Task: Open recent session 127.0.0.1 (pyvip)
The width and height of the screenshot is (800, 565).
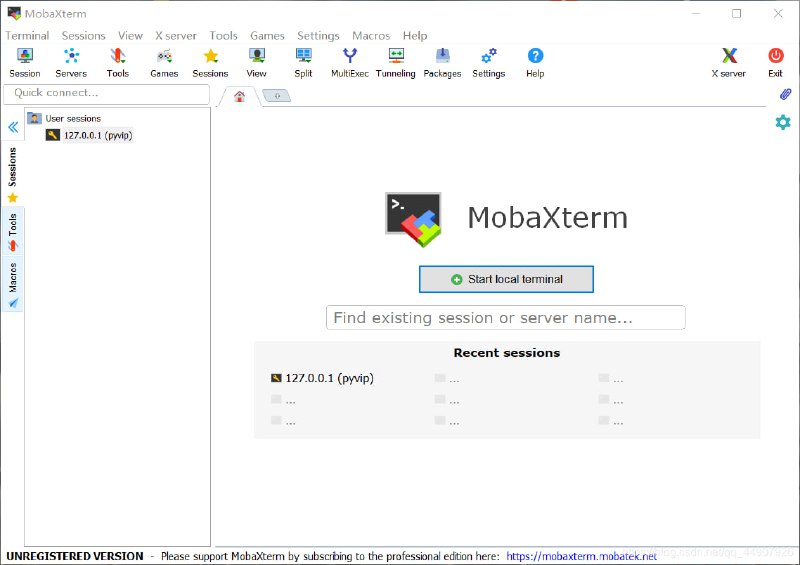Action: (329, 379)
